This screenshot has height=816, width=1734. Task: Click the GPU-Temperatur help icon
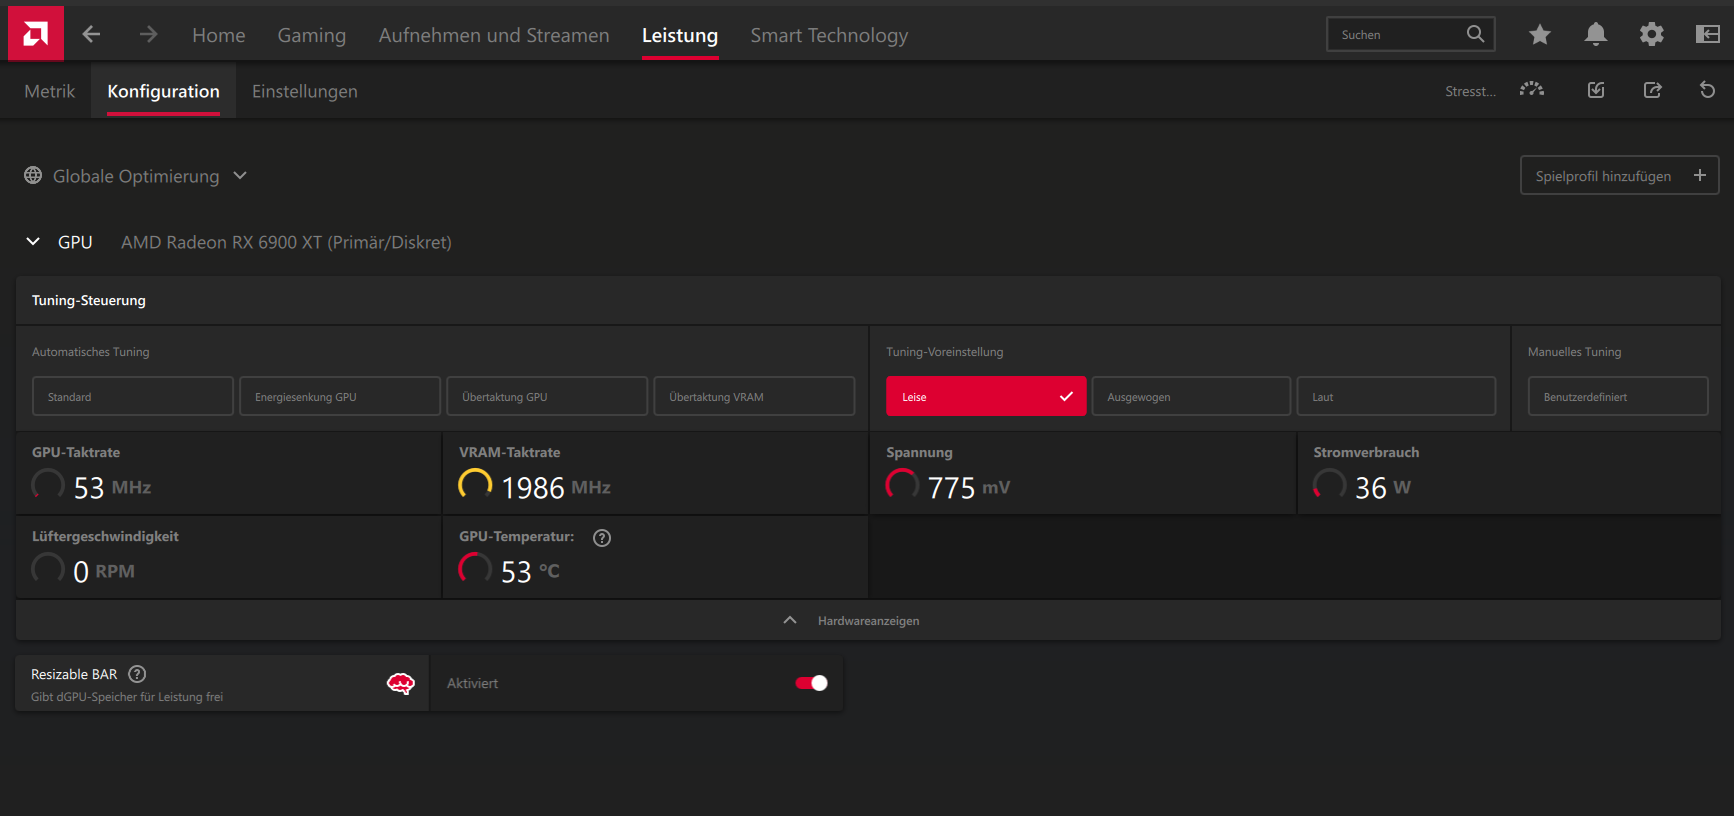602,538
